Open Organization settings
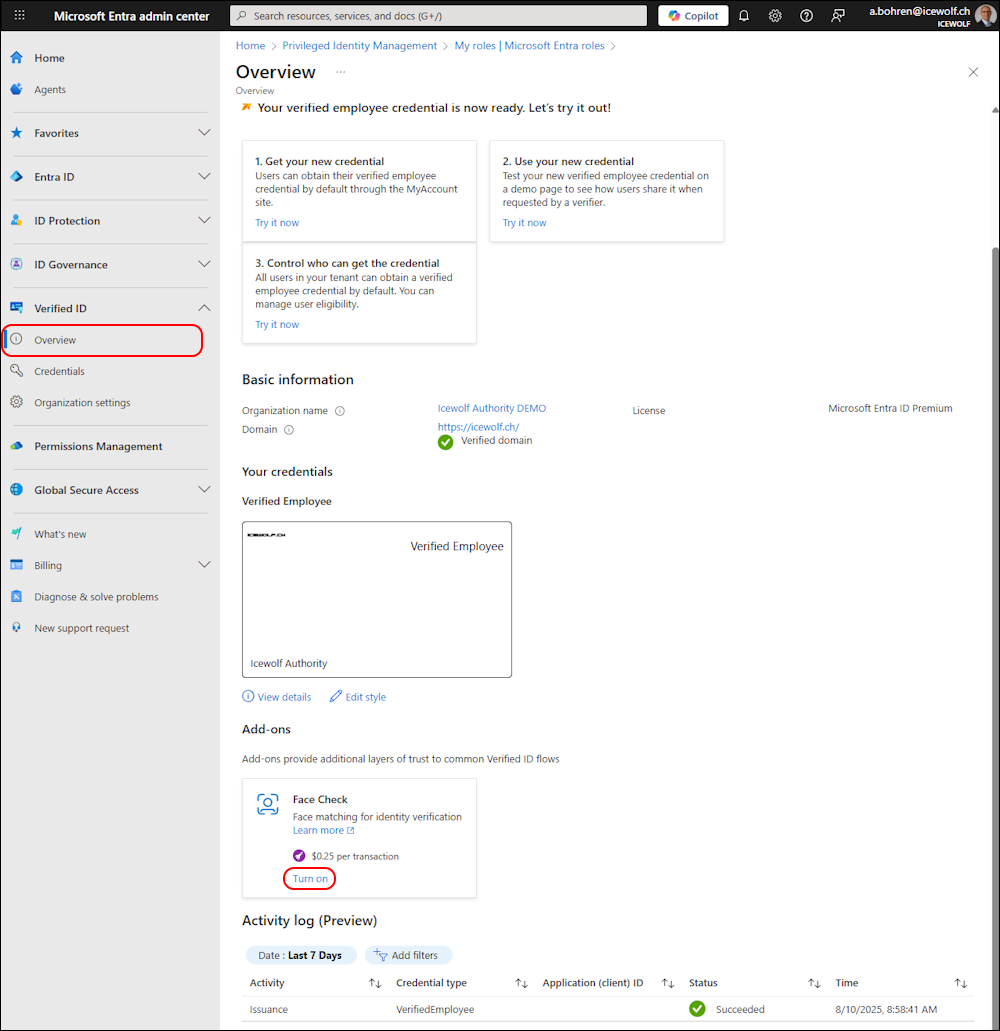 point(82,402)
